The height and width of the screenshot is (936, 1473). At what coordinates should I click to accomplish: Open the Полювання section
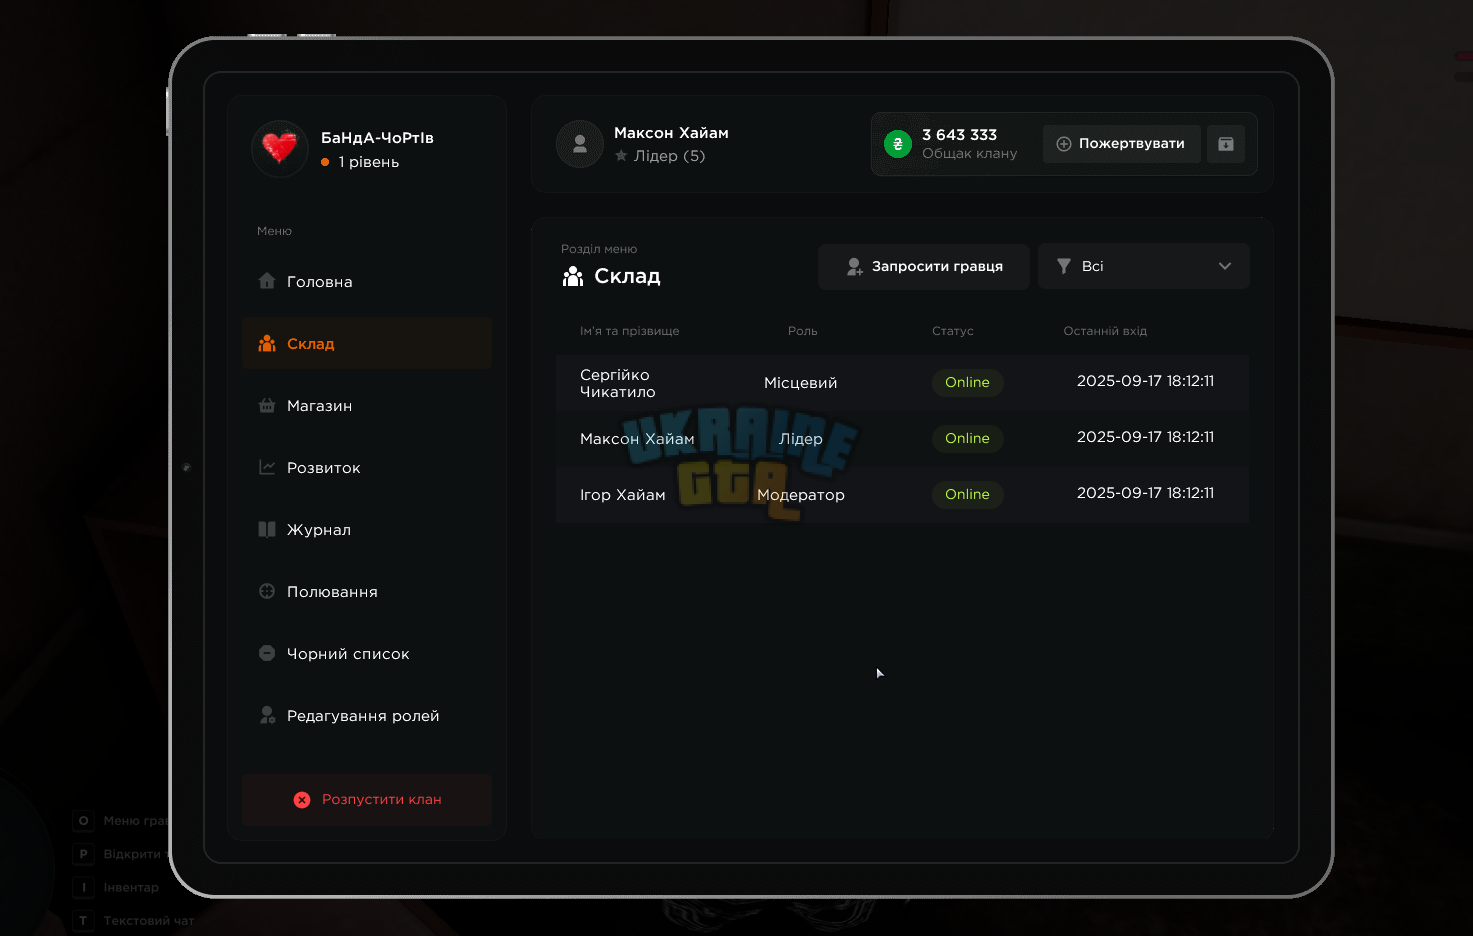point(366,591)
